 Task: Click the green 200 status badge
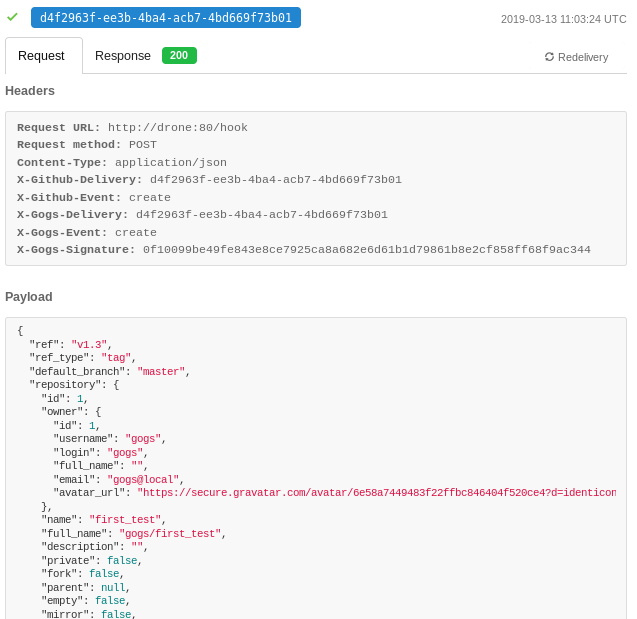point(179,55)
